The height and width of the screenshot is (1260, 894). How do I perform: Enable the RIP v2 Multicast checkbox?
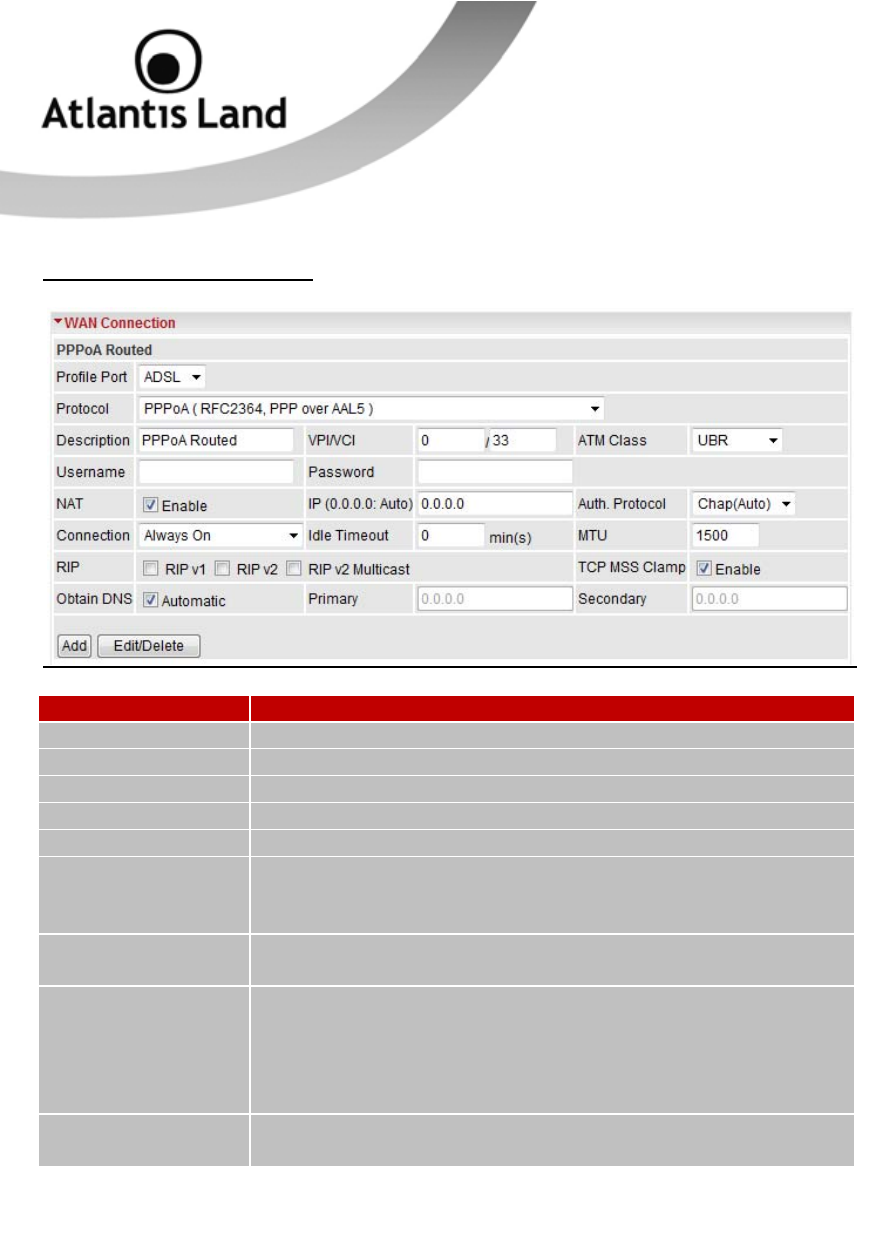(x=293, y=568)
